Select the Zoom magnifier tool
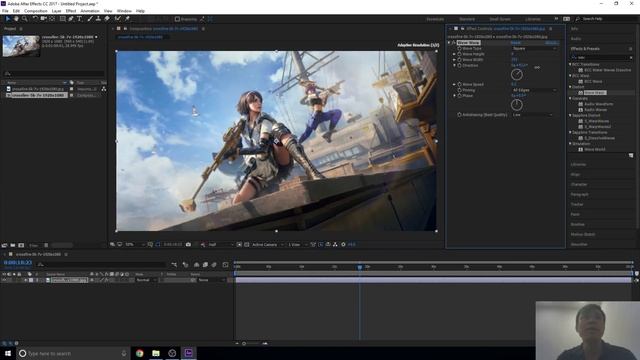 (x=25, y=19)
